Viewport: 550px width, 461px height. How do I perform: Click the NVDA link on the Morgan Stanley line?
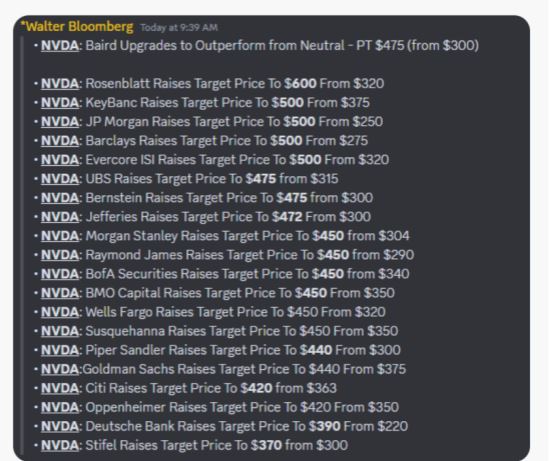coord(60,236)
